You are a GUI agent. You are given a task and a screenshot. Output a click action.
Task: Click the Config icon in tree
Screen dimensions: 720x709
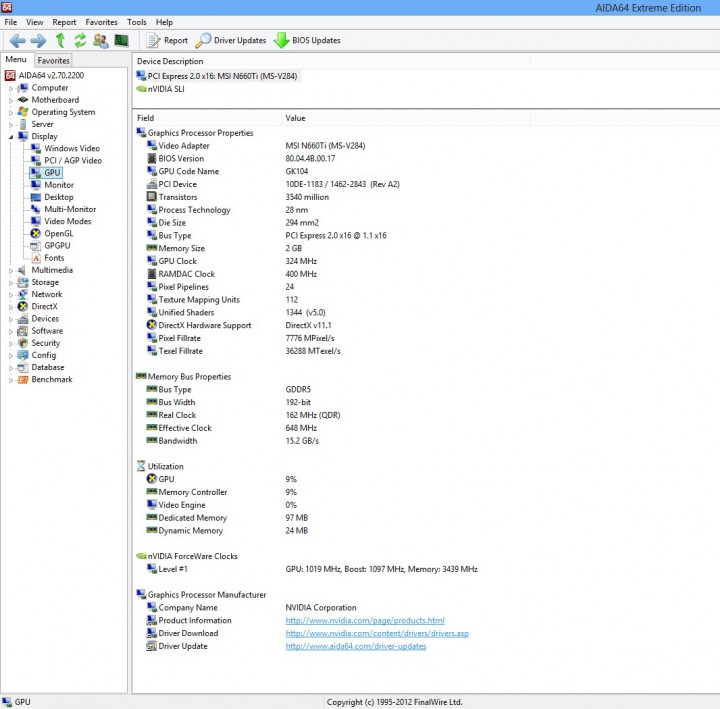coord(22,355)
